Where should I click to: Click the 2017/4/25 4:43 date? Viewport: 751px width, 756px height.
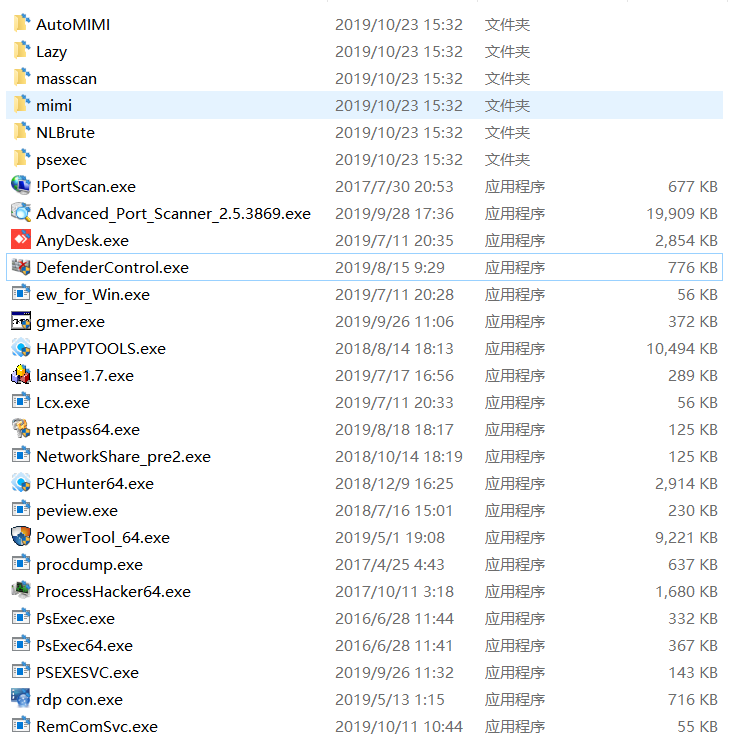point(389,565)
